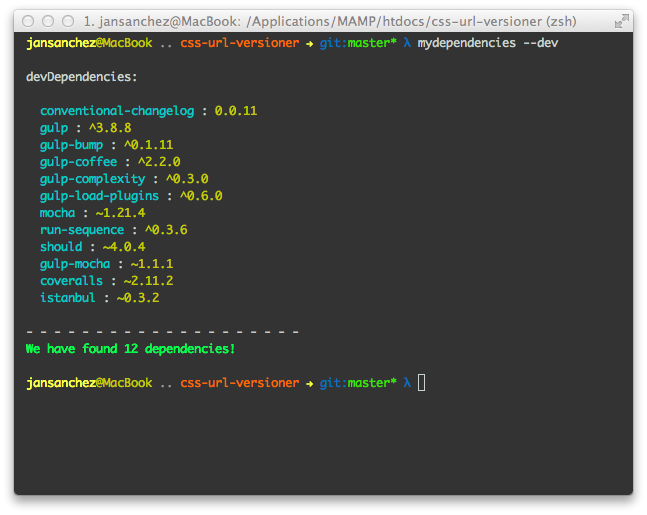This screenshot has width=647, height=515.
Task: Click the '~0.3.2' version value
Action: pos(138,298)
